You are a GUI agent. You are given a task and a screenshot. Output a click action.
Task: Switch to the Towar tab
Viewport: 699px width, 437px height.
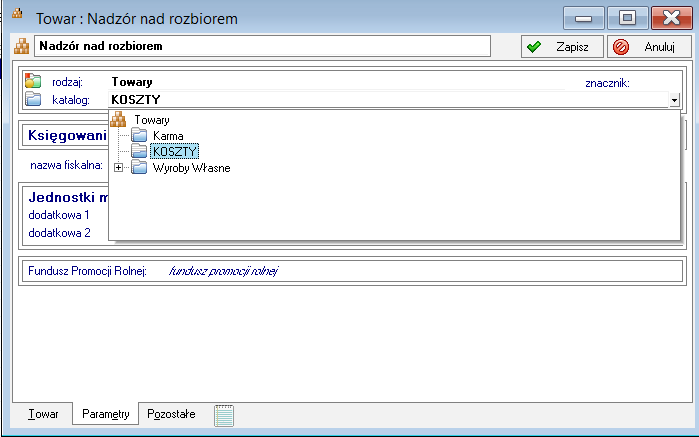[43, 414]
